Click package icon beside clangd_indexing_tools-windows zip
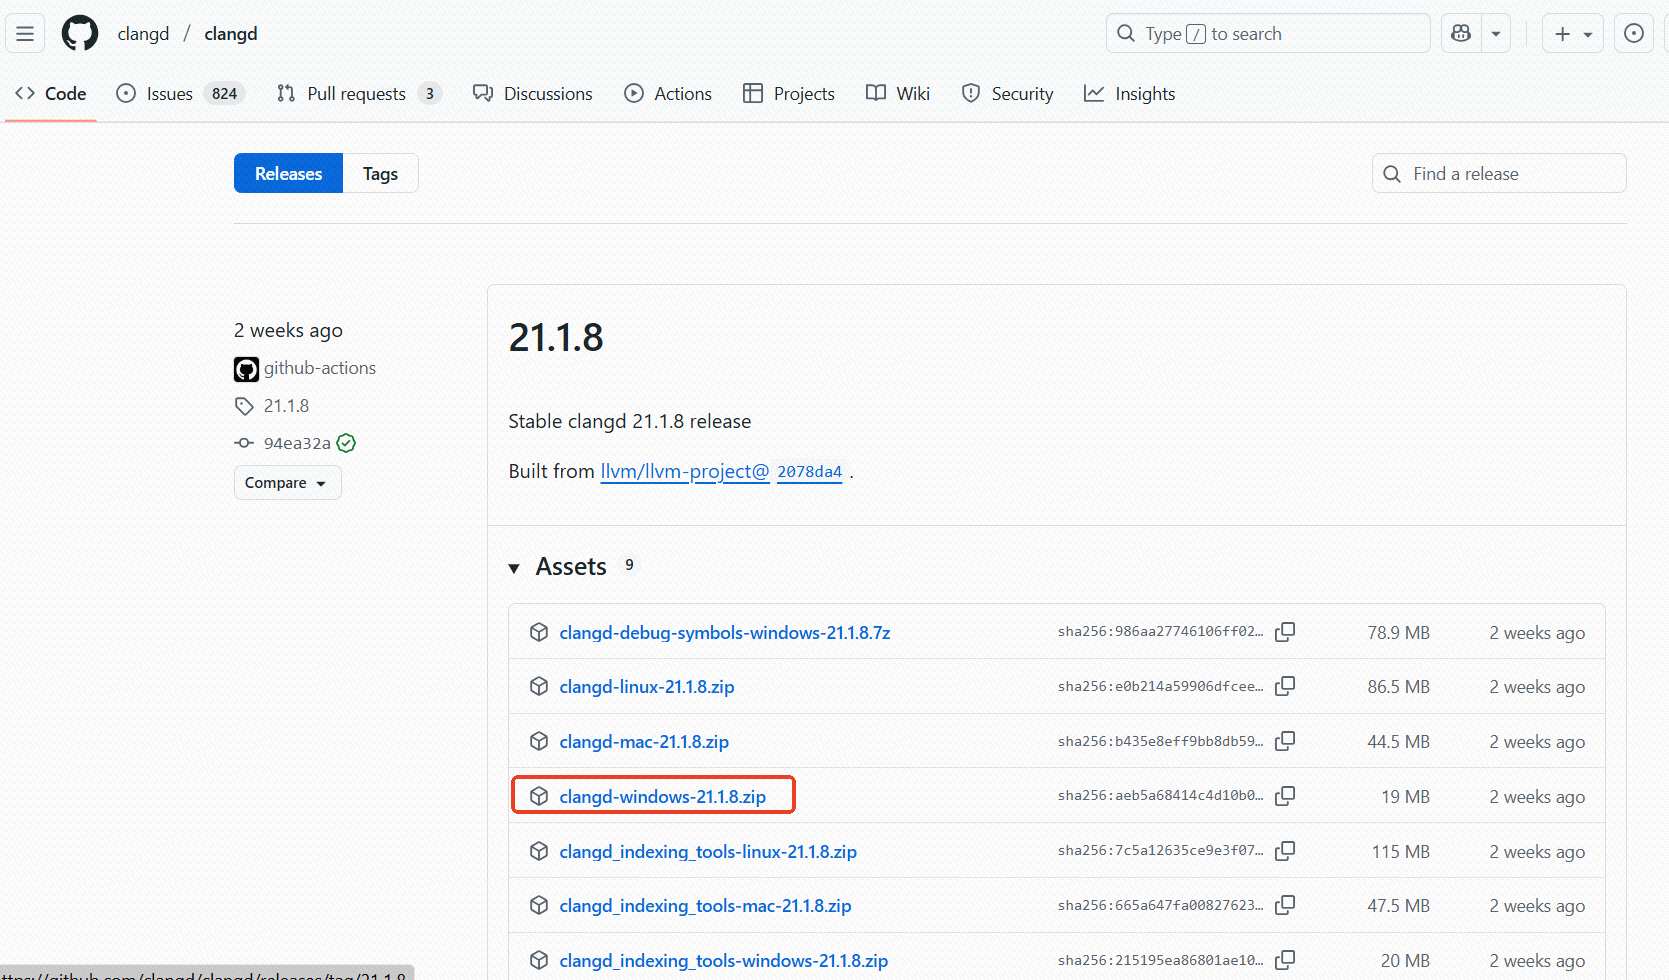 coord(539,960)
